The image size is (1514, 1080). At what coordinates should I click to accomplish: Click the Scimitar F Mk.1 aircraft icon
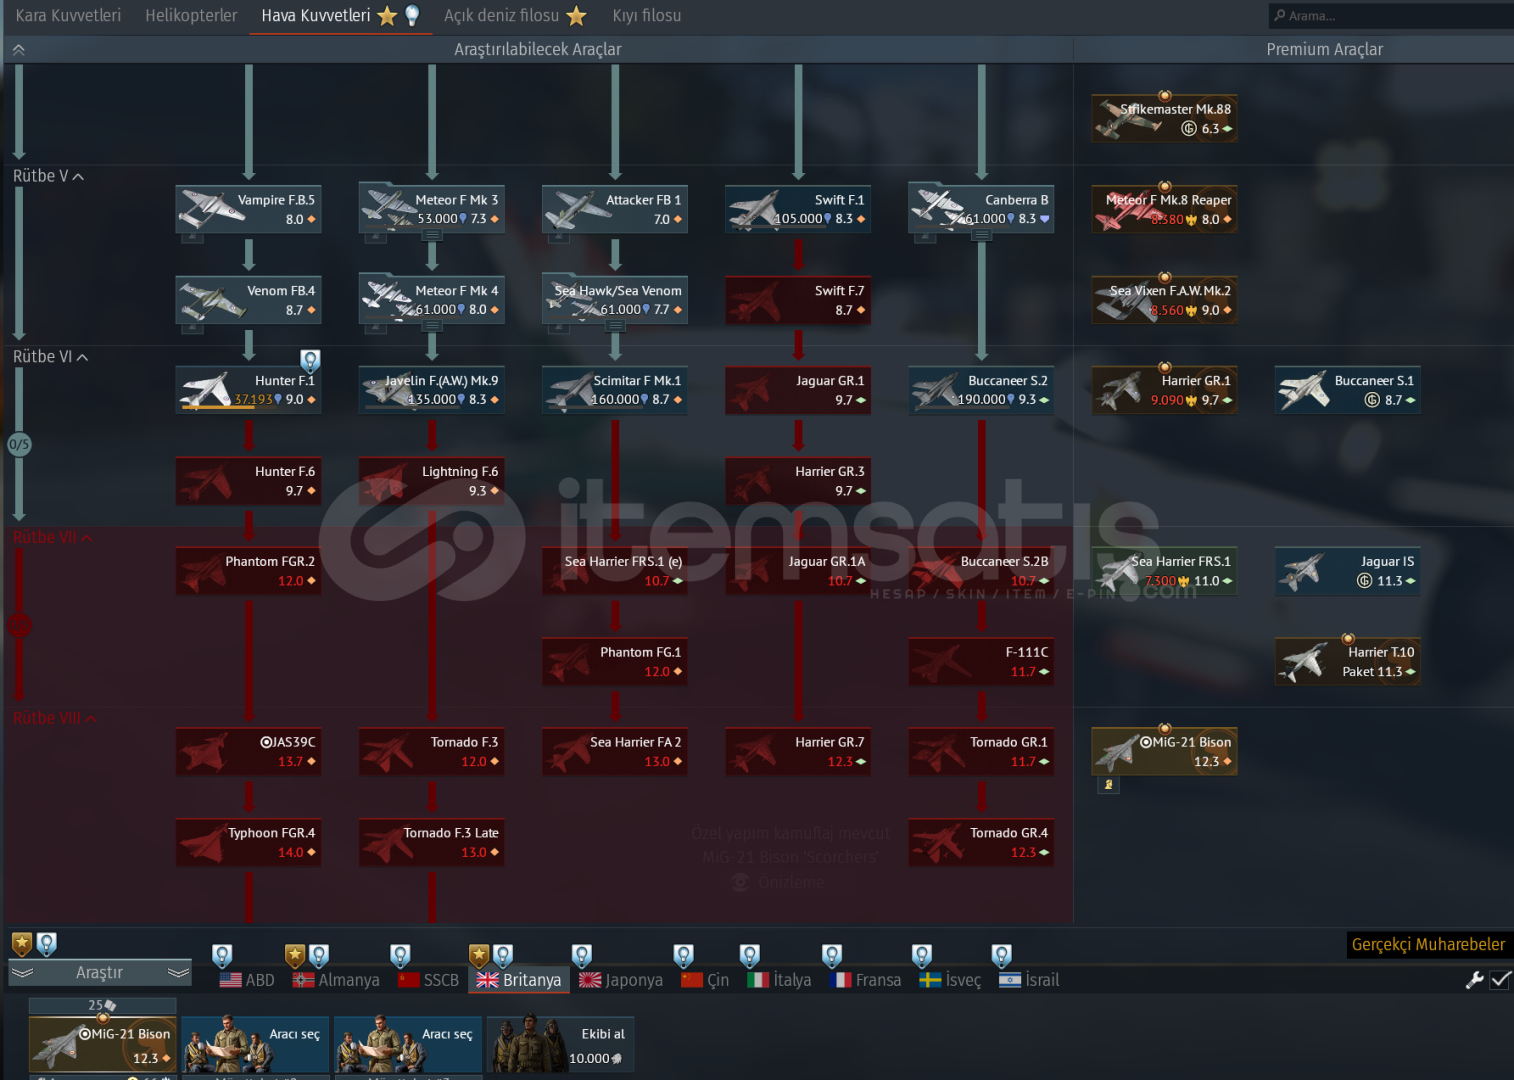click(571, 391)
